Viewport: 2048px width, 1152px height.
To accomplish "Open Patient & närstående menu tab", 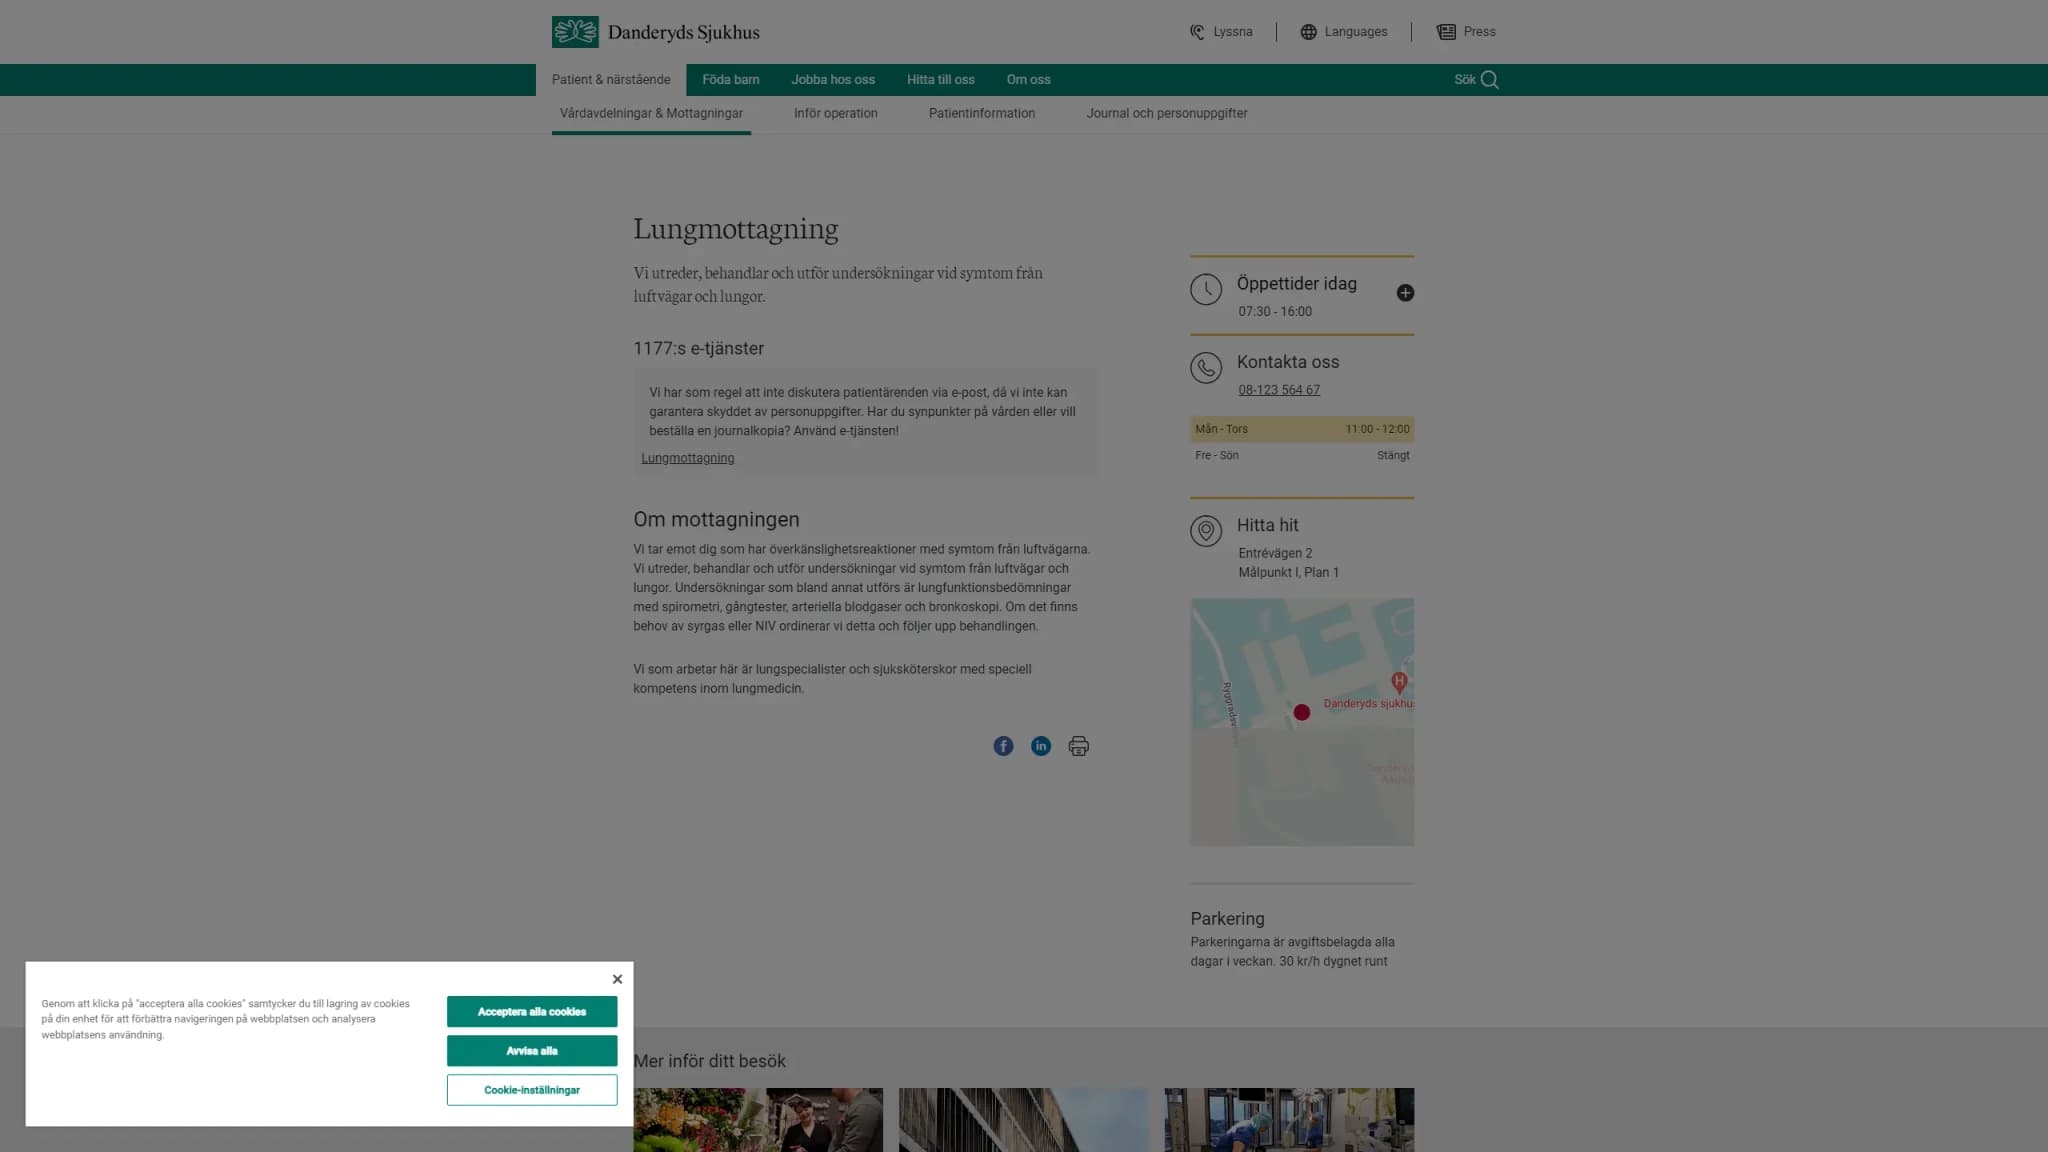I will 611,80.
